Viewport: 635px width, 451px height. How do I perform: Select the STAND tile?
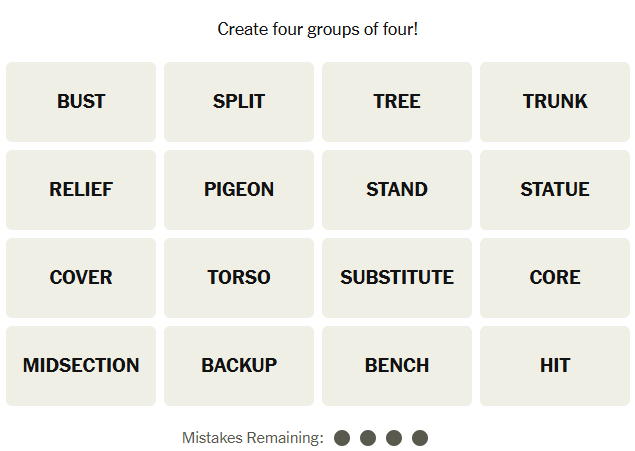click(x=397, y=190)
